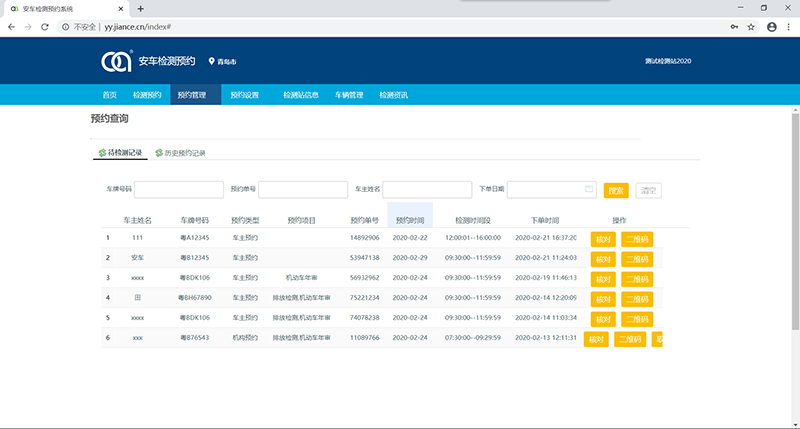Switch to 历史预约记录 tab
The image size is (800, 429).
click(181, 153)
